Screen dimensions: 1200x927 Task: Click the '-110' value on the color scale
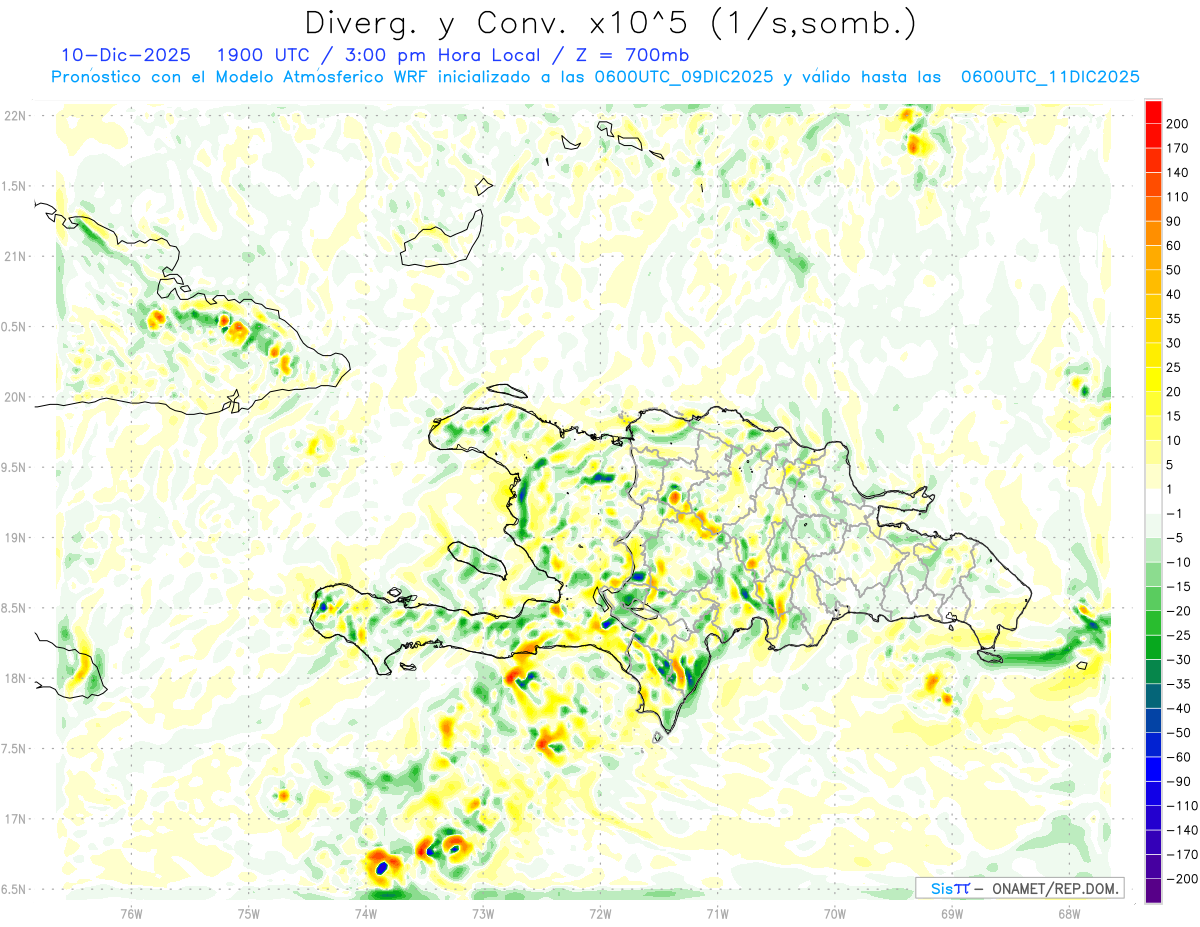1181,806
